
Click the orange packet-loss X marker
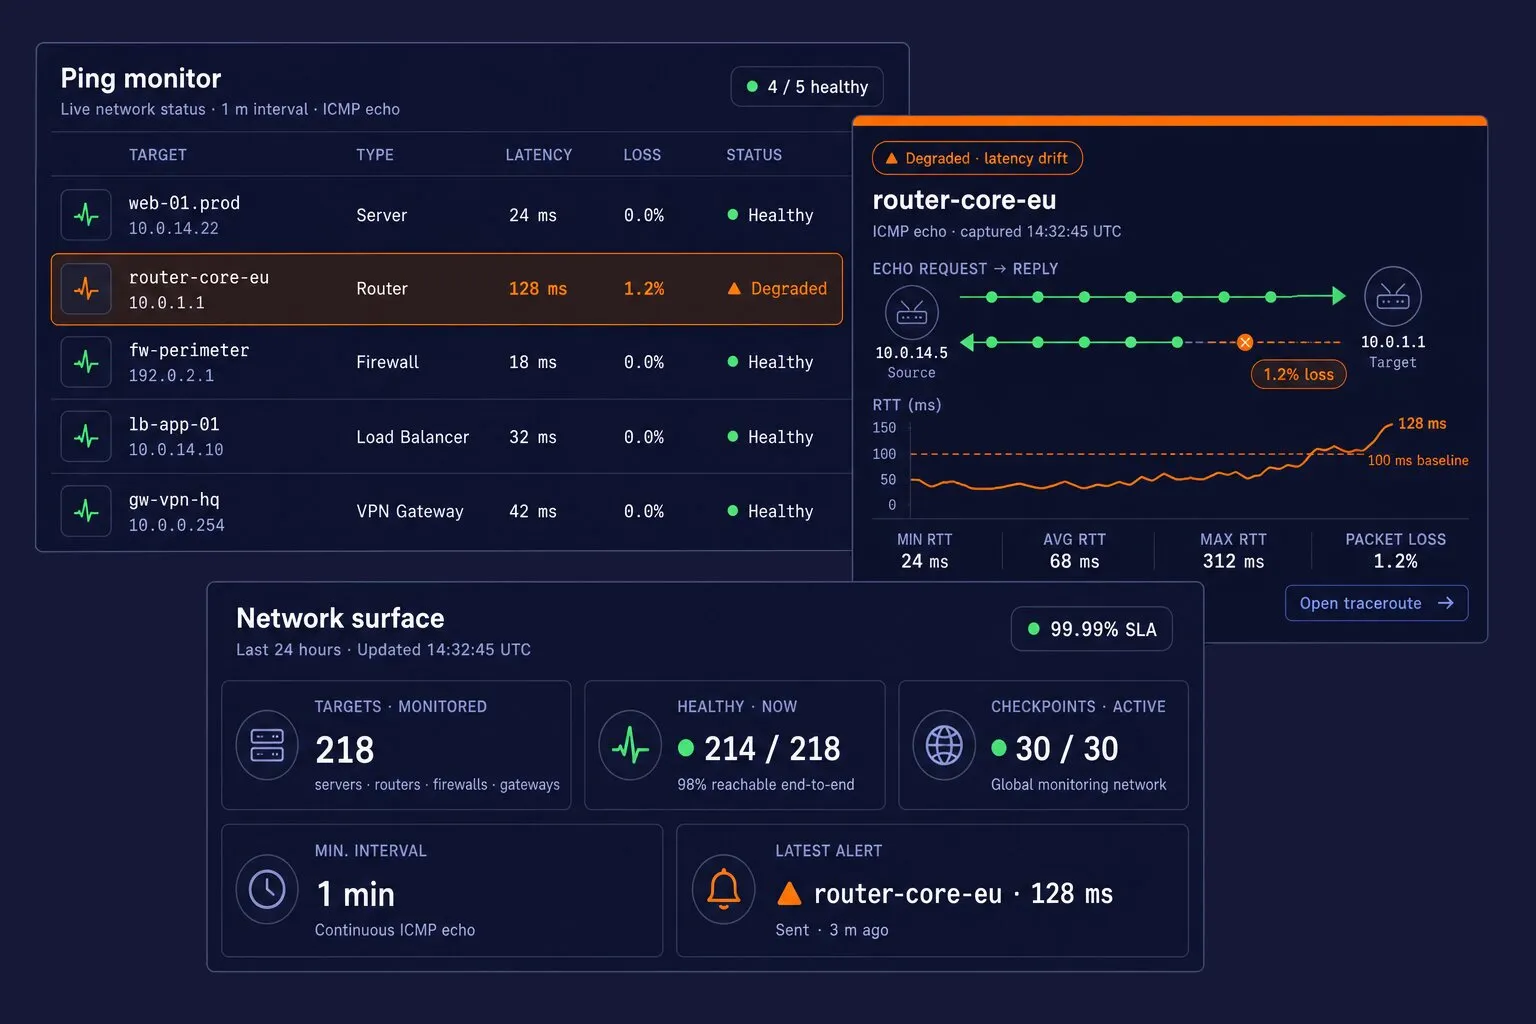click(1245, 342)
